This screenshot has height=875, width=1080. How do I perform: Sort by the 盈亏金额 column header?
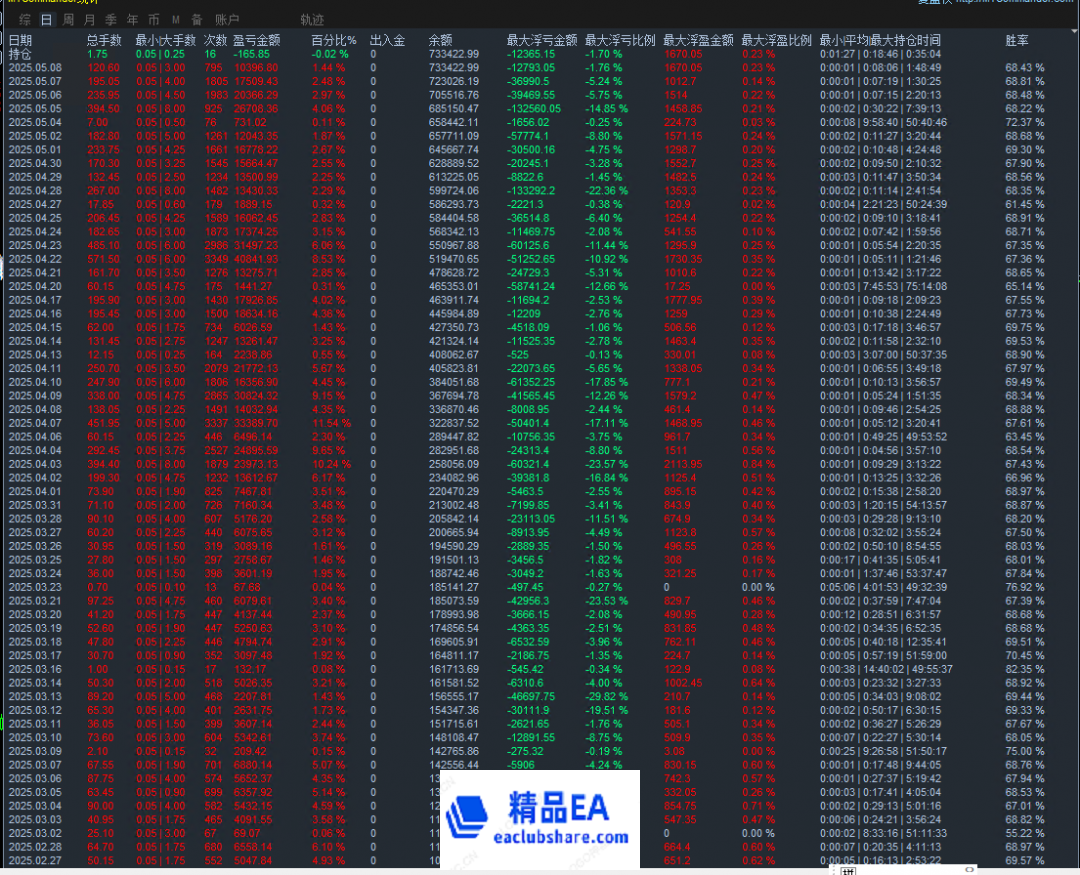tap(256, 40)
